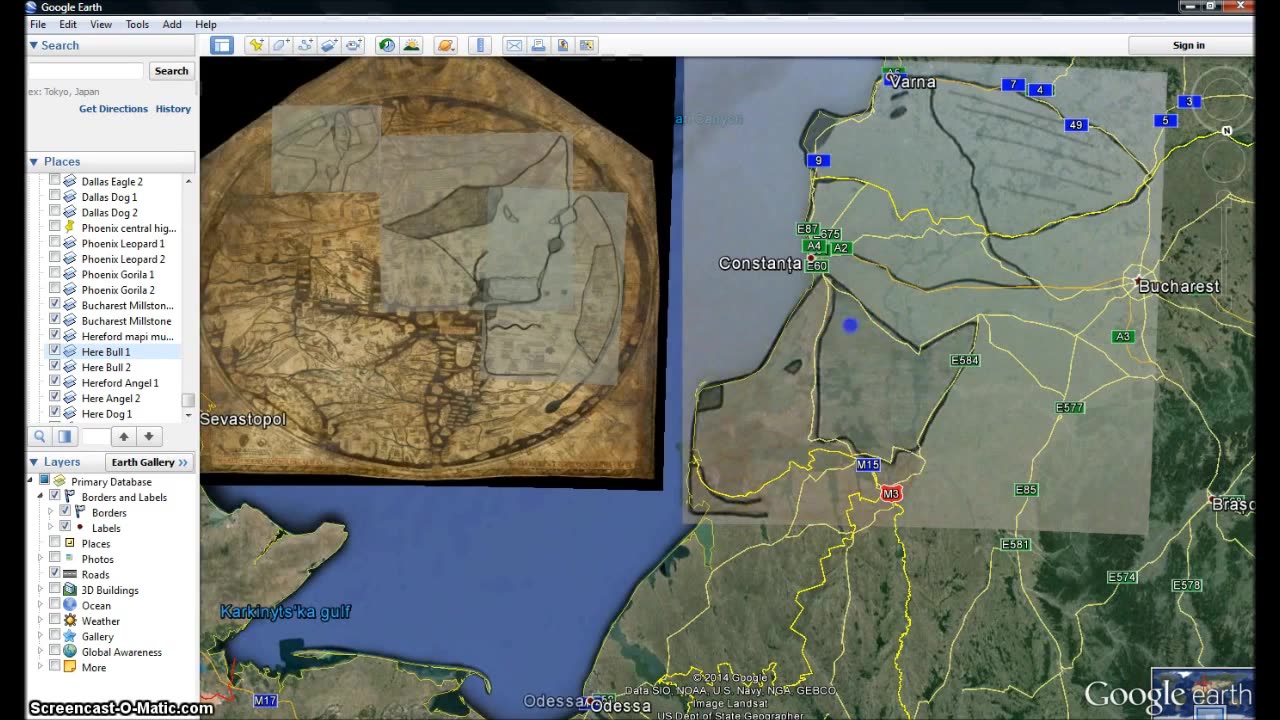The width and height of the screenshot is (1280, 720).
Task: Click View in Google Maps icon
Action: click(587, 45)
